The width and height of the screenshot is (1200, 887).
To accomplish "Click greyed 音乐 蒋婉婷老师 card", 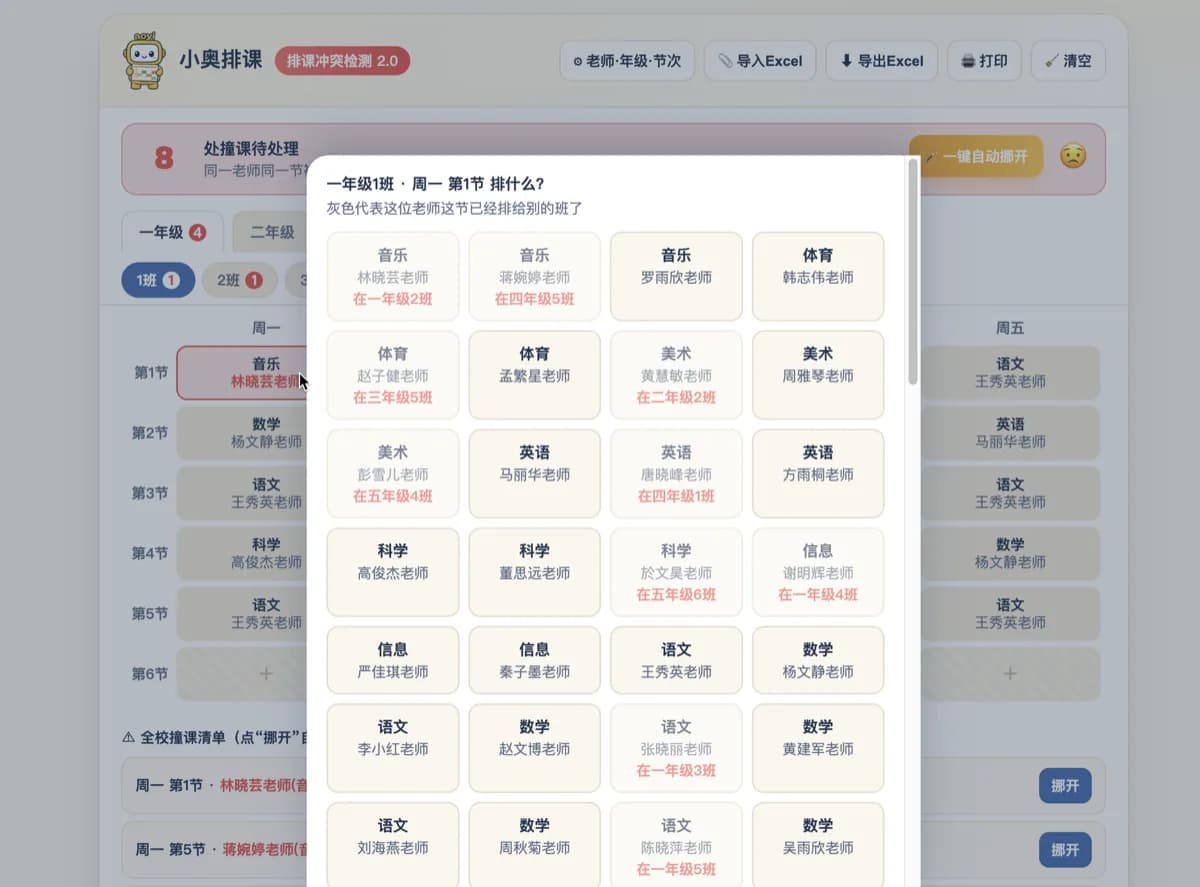I will [534, 277].
